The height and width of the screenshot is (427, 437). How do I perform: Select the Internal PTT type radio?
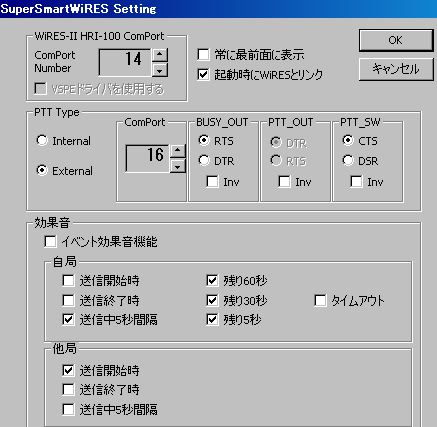(42, 140)
